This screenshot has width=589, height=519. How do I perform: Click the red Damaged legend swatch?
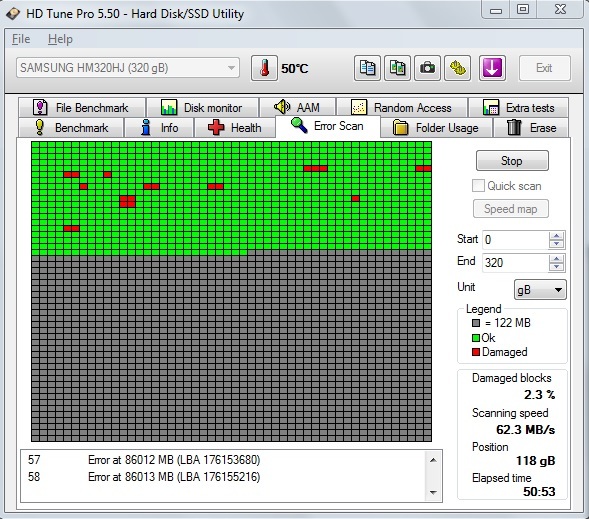476,352
